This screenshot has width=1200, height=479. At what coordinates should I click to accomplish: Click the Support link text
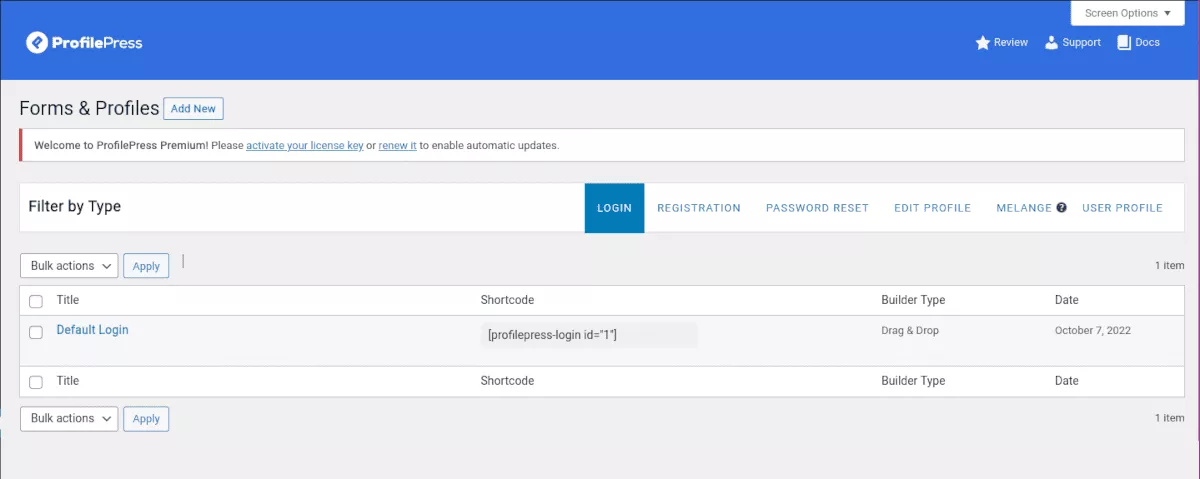point(1082,43)
